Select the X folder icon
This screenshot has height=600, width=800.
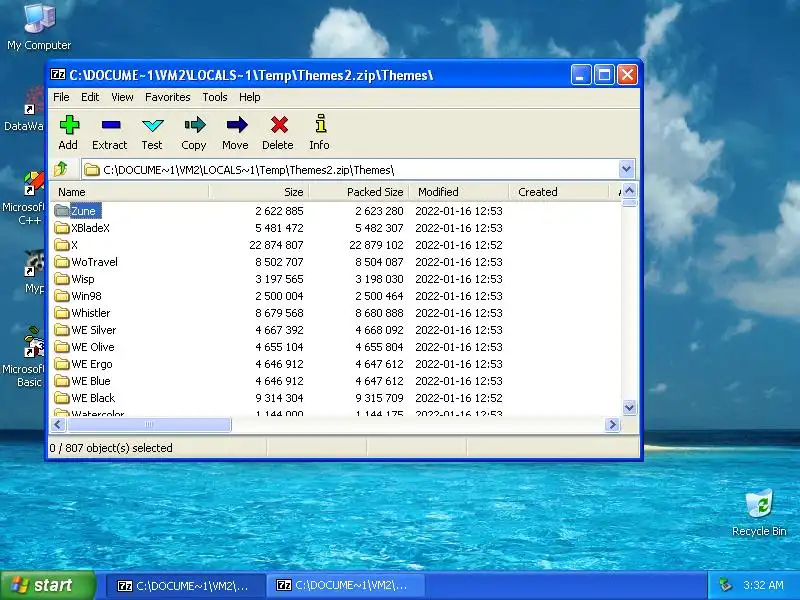[x=62, y=245]
